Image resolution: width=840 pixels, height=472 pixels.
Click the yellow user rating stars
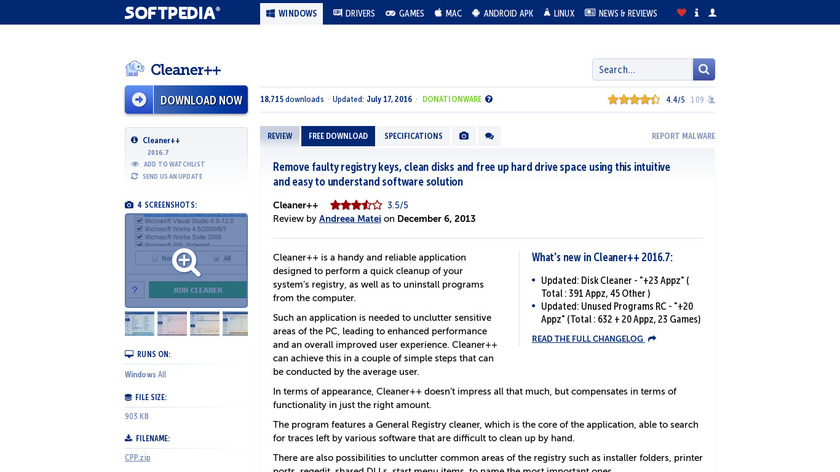(x=634, y=100)
